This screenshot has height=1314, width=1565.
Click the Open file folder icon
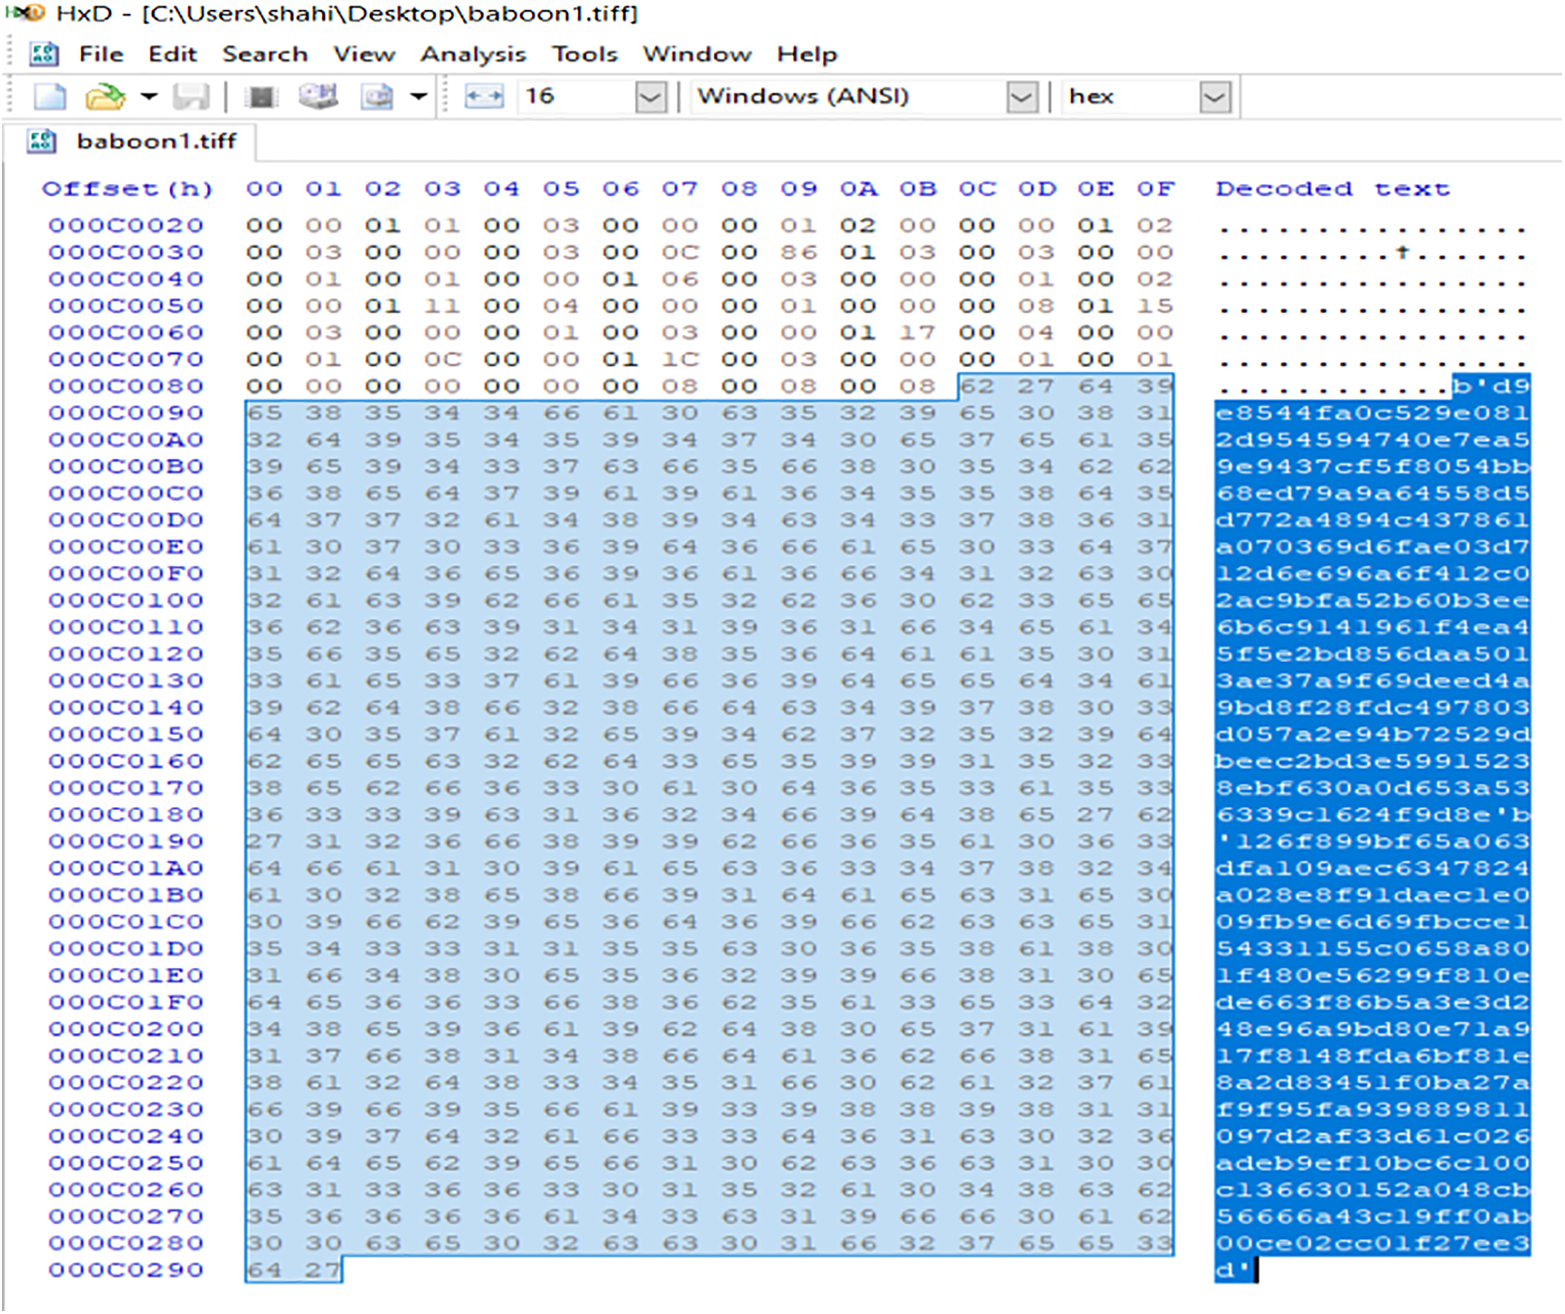click(104, 97)
